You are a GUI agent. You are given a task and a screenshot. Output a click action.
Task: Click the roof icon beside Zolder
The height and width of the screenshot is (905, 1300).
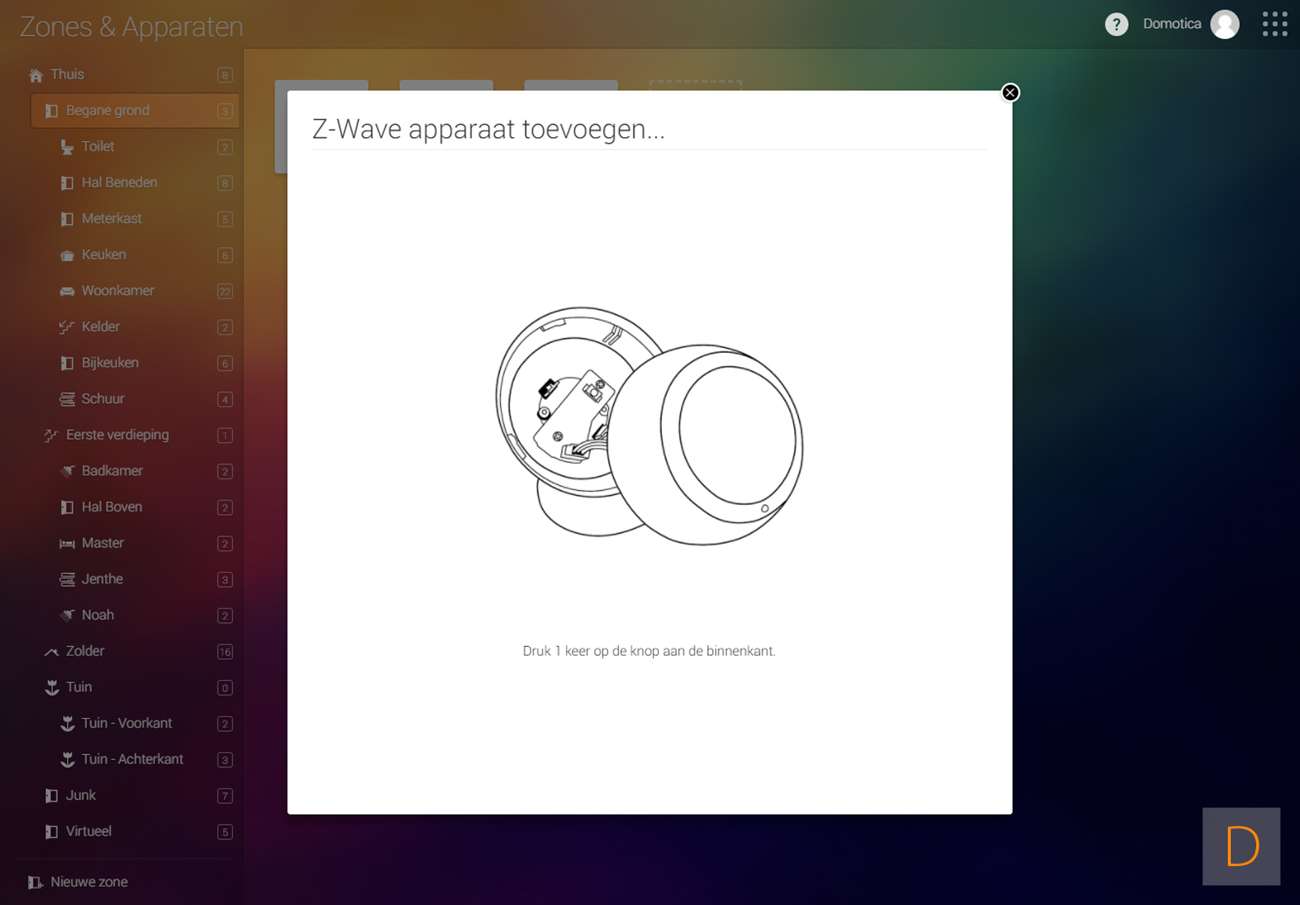click(51, 652)
